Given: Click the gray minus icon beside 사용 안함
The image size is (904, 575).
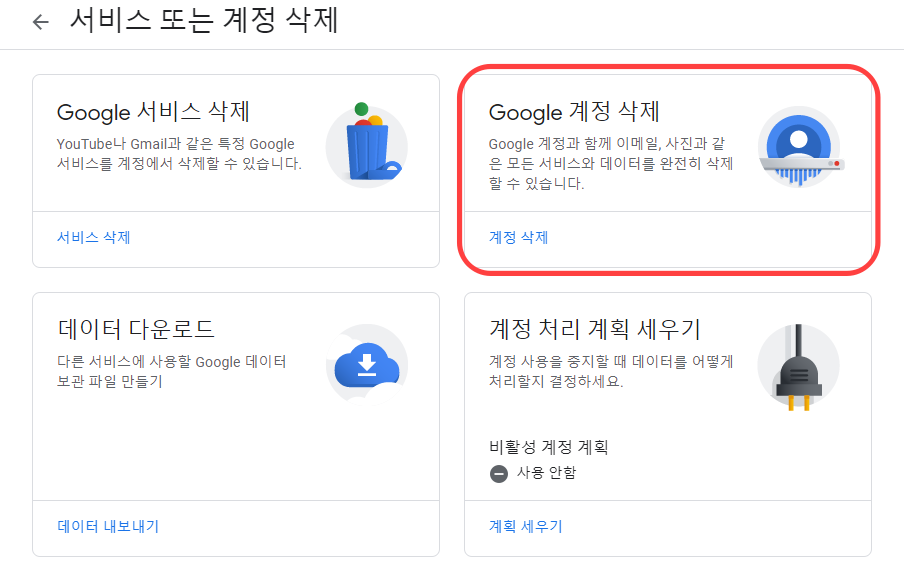Looking at the screenshot, I should pyautogui.click(x=499, y=473).
